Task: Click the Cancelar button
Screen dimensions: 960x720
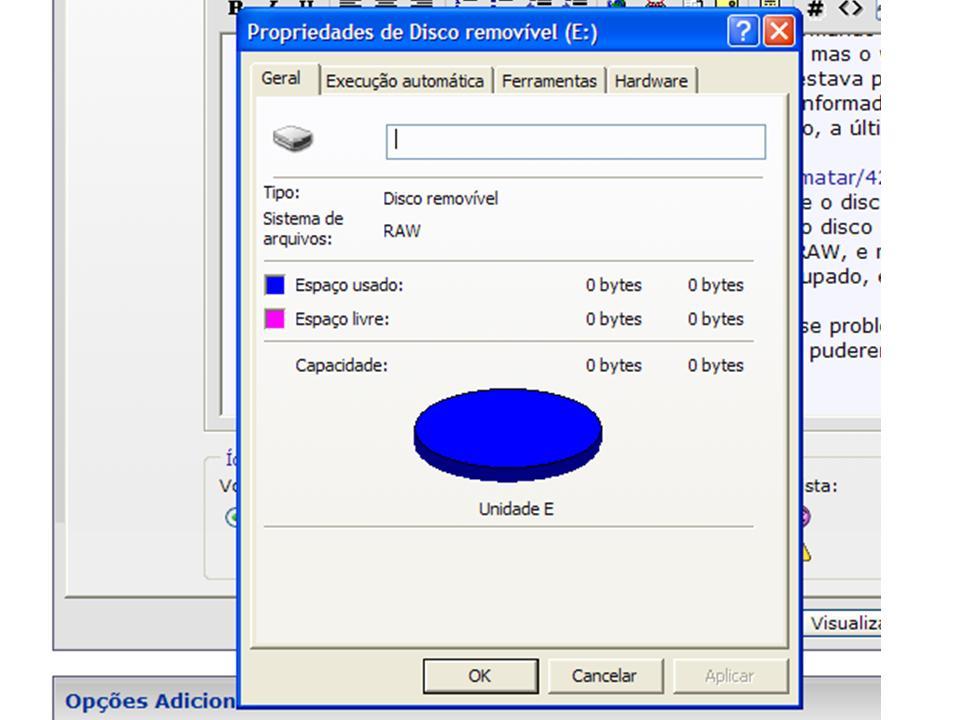Action: [606, 676]
